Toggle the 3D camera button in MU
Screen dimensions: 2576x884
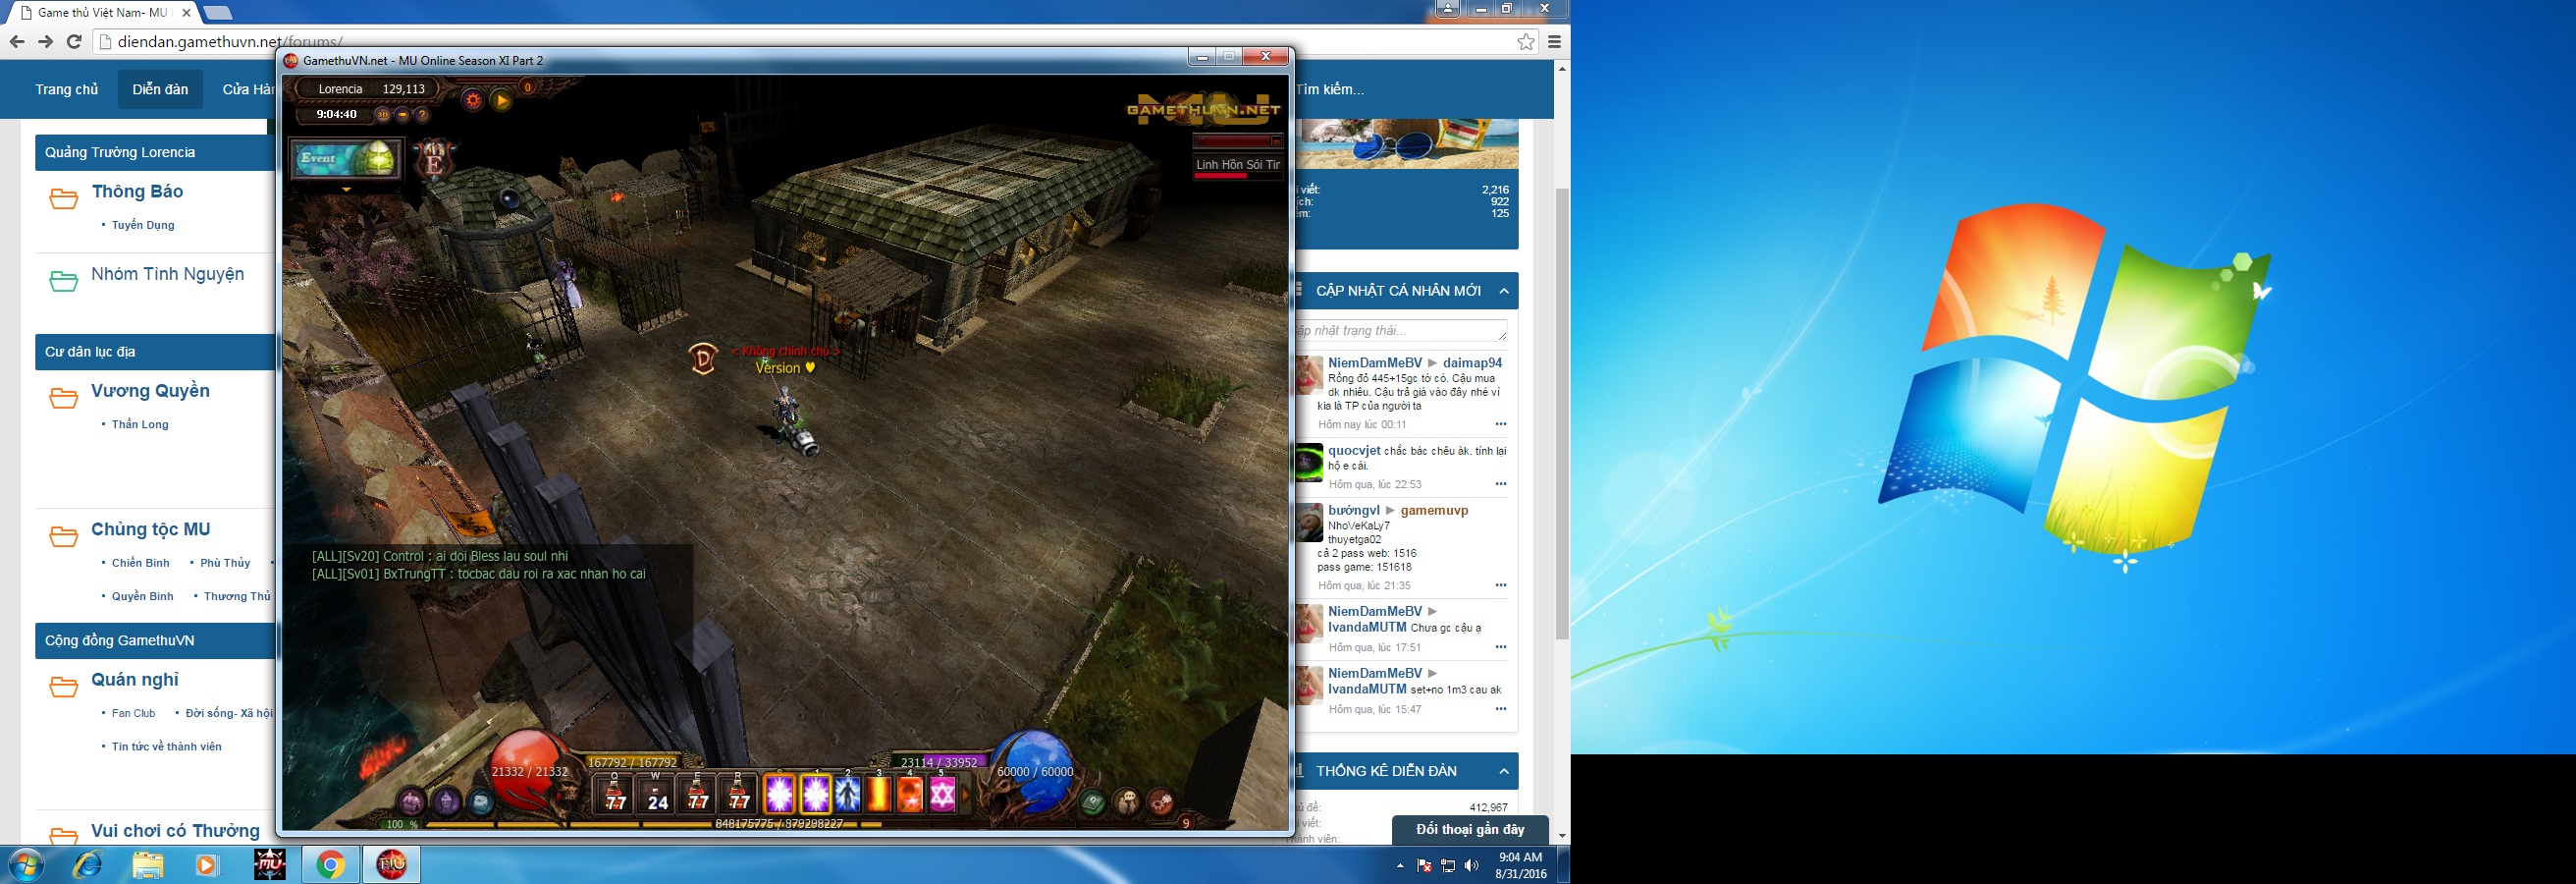click(382, 115)
